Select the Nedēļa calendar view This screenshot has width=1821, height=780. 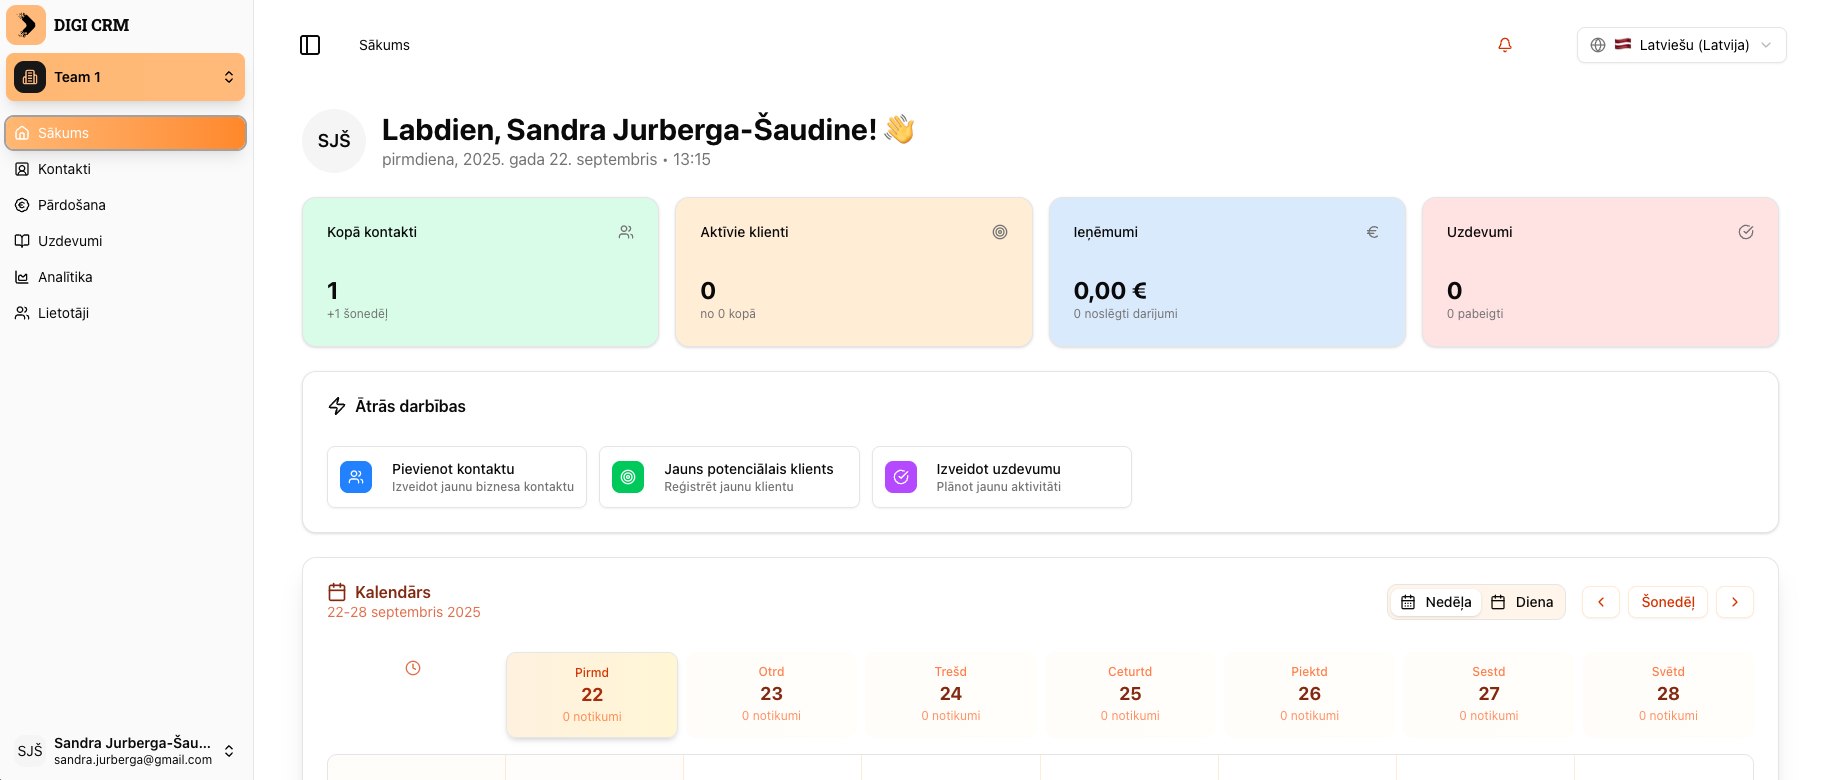(1435, 602)
